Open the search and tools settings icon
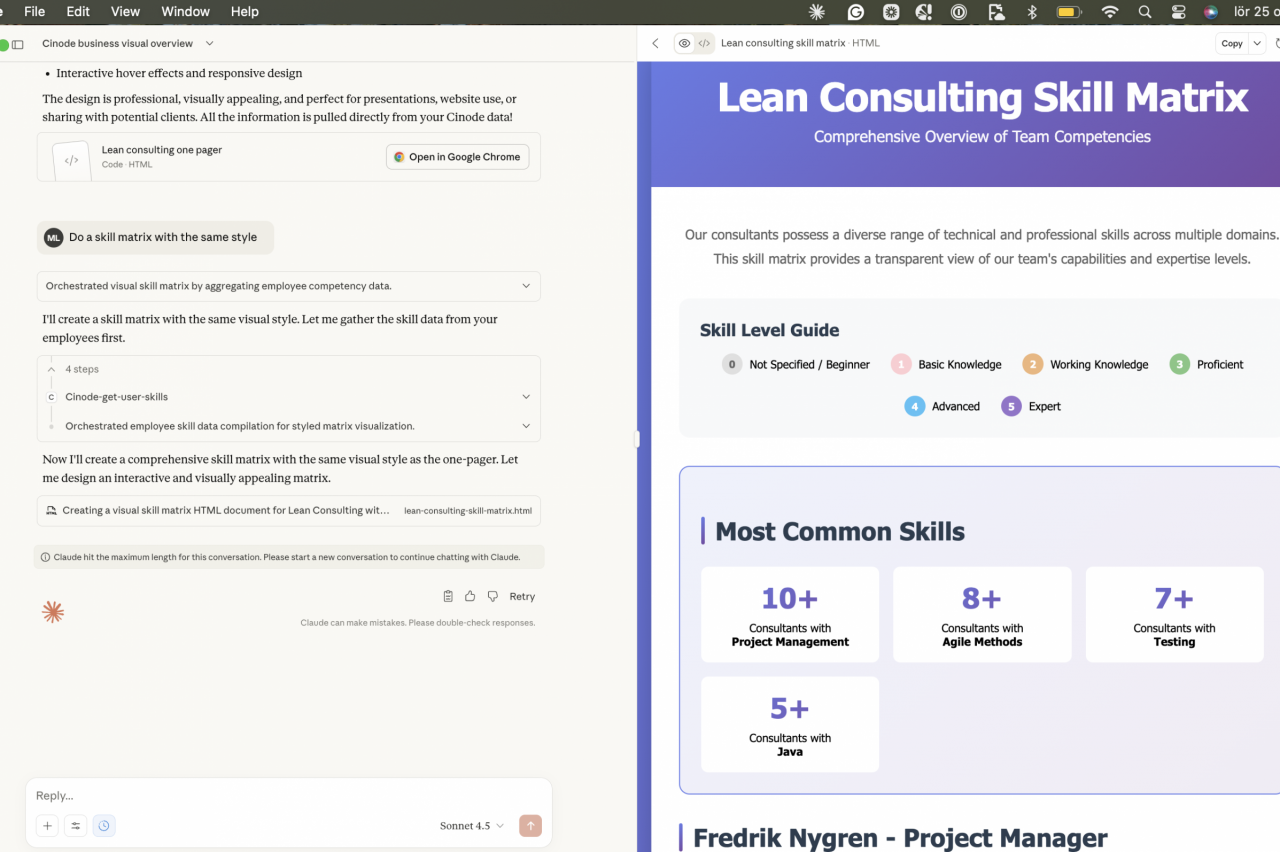Viewport: 1280px width, 852px height. [x=75, y=826]
